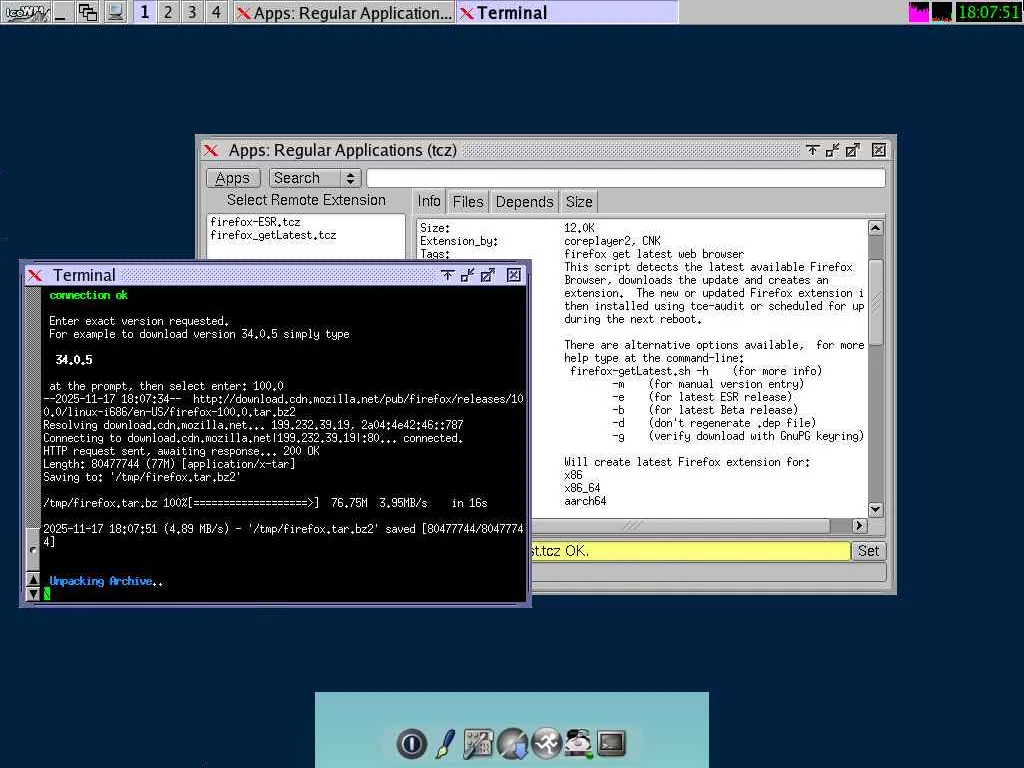This screenshot has height=768, width=1024.
Task: Open the Apps menu button
Action: (233, 178)
